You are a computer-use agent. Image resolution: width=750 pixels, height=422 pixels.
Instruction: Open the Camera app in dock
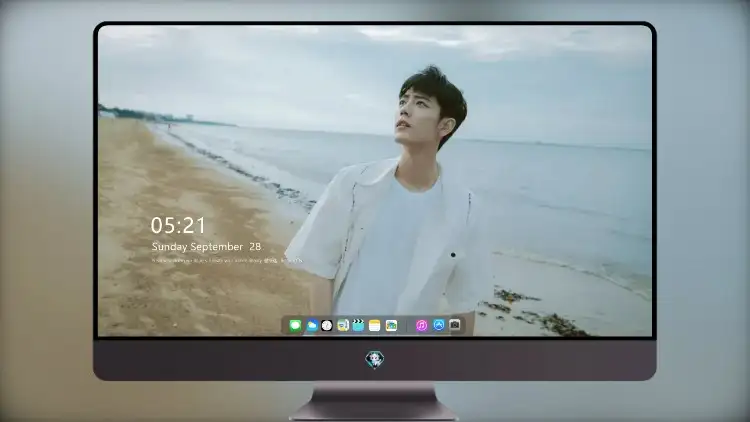455,325
